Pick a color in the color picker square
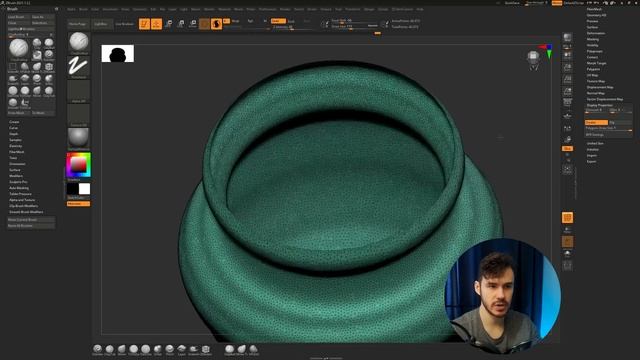Image resolution: width=640 pixels, height=360 pixels. click(78, 164)
